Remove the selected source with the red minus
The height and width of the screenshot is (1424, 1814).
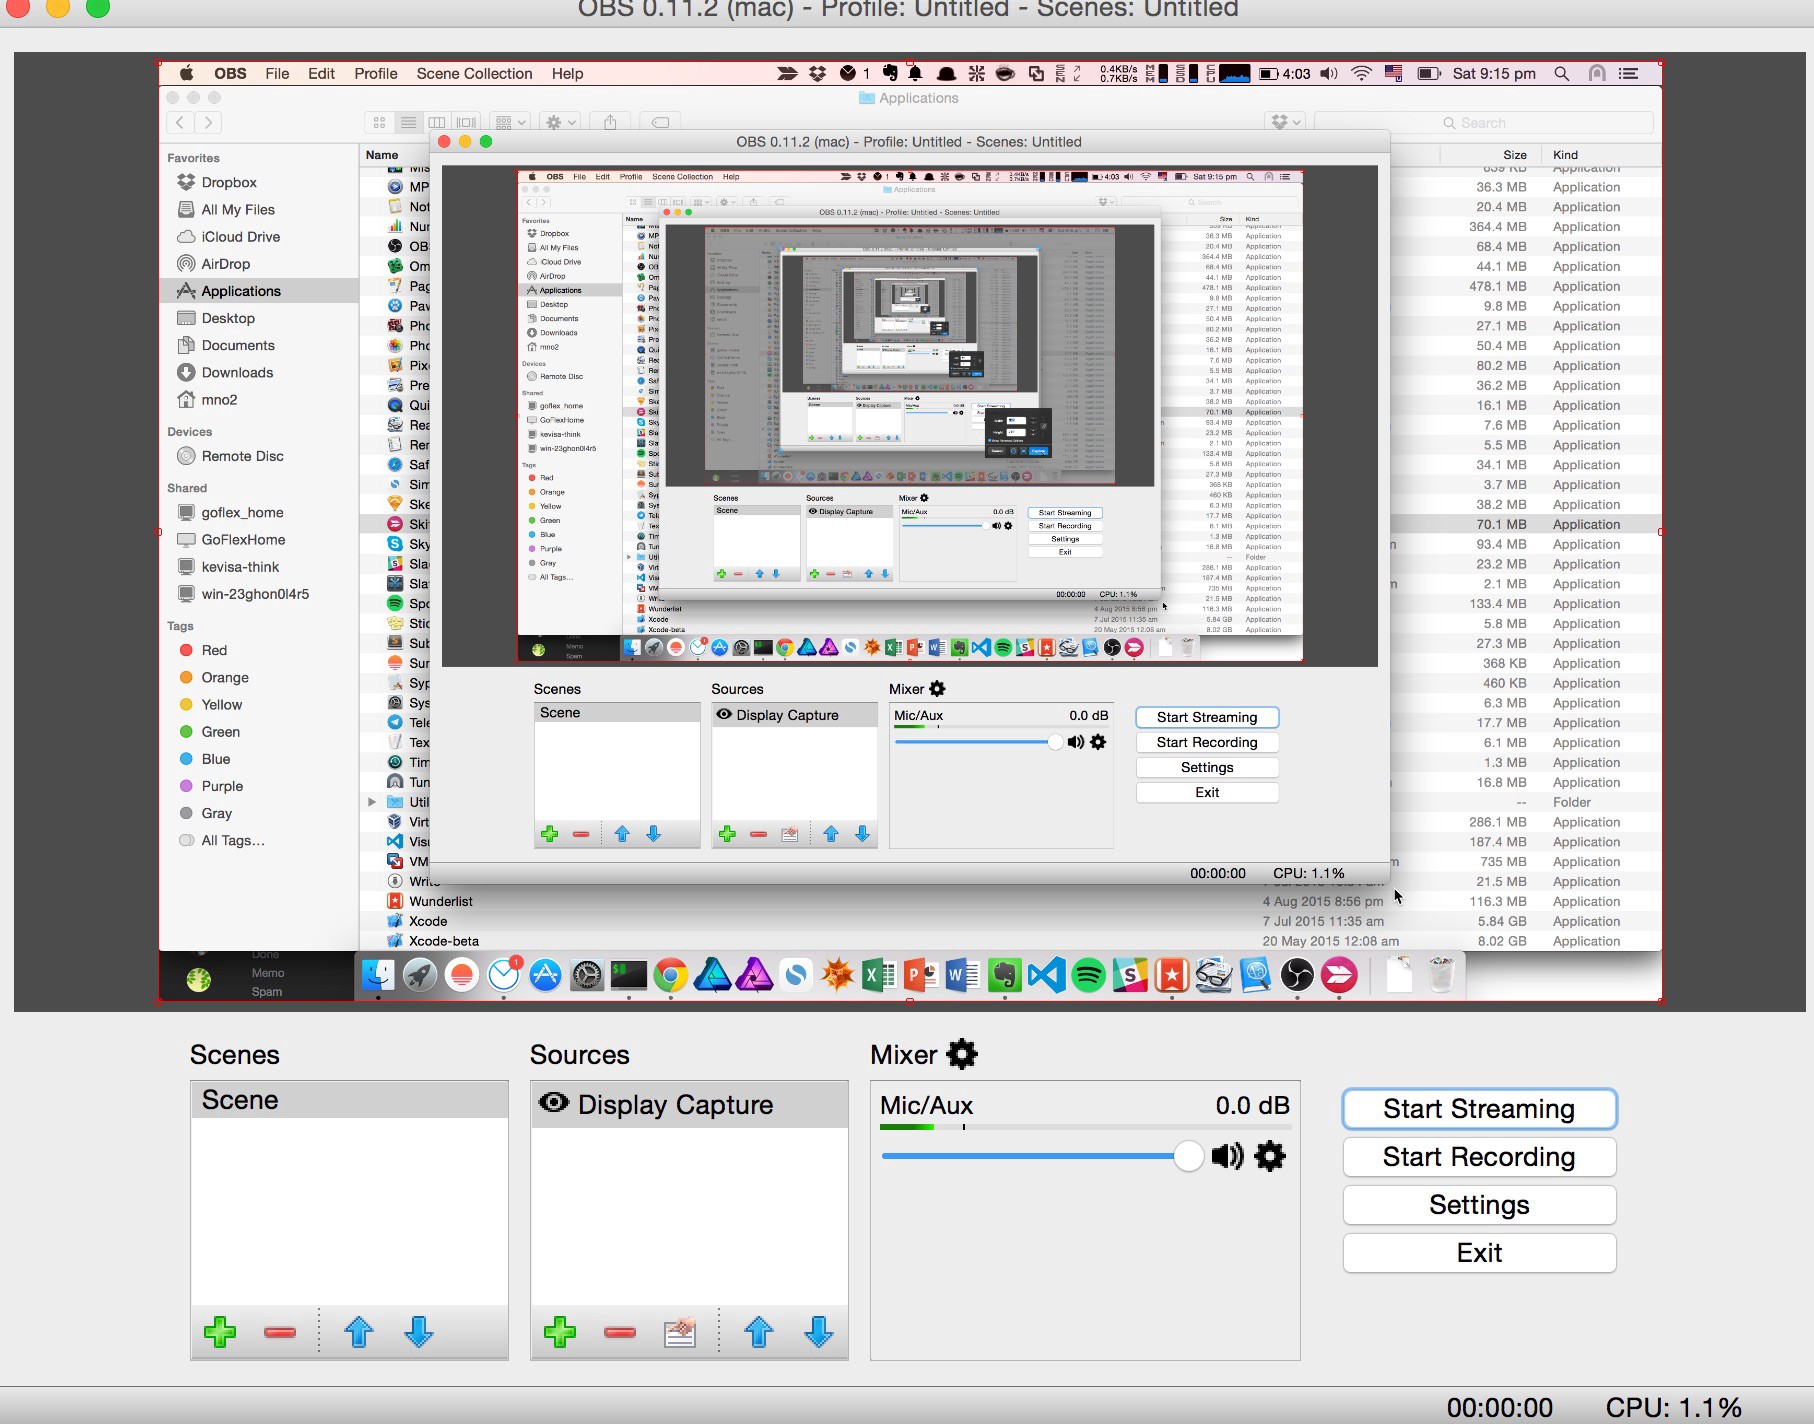pos(620,1332)
